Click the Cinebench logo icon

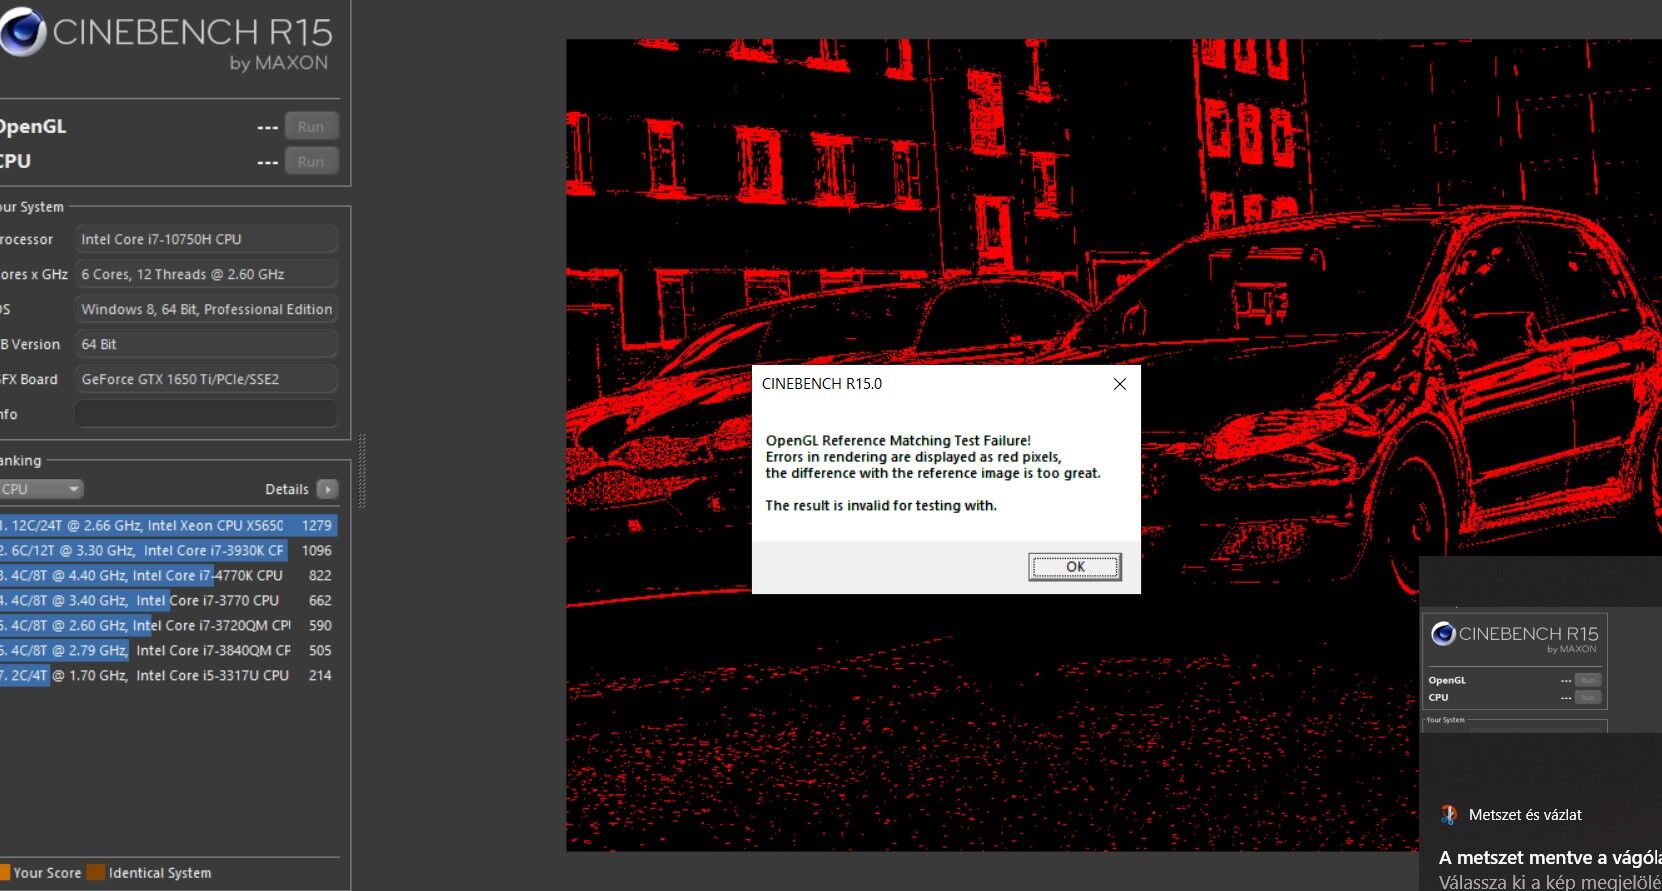[22, 32]
